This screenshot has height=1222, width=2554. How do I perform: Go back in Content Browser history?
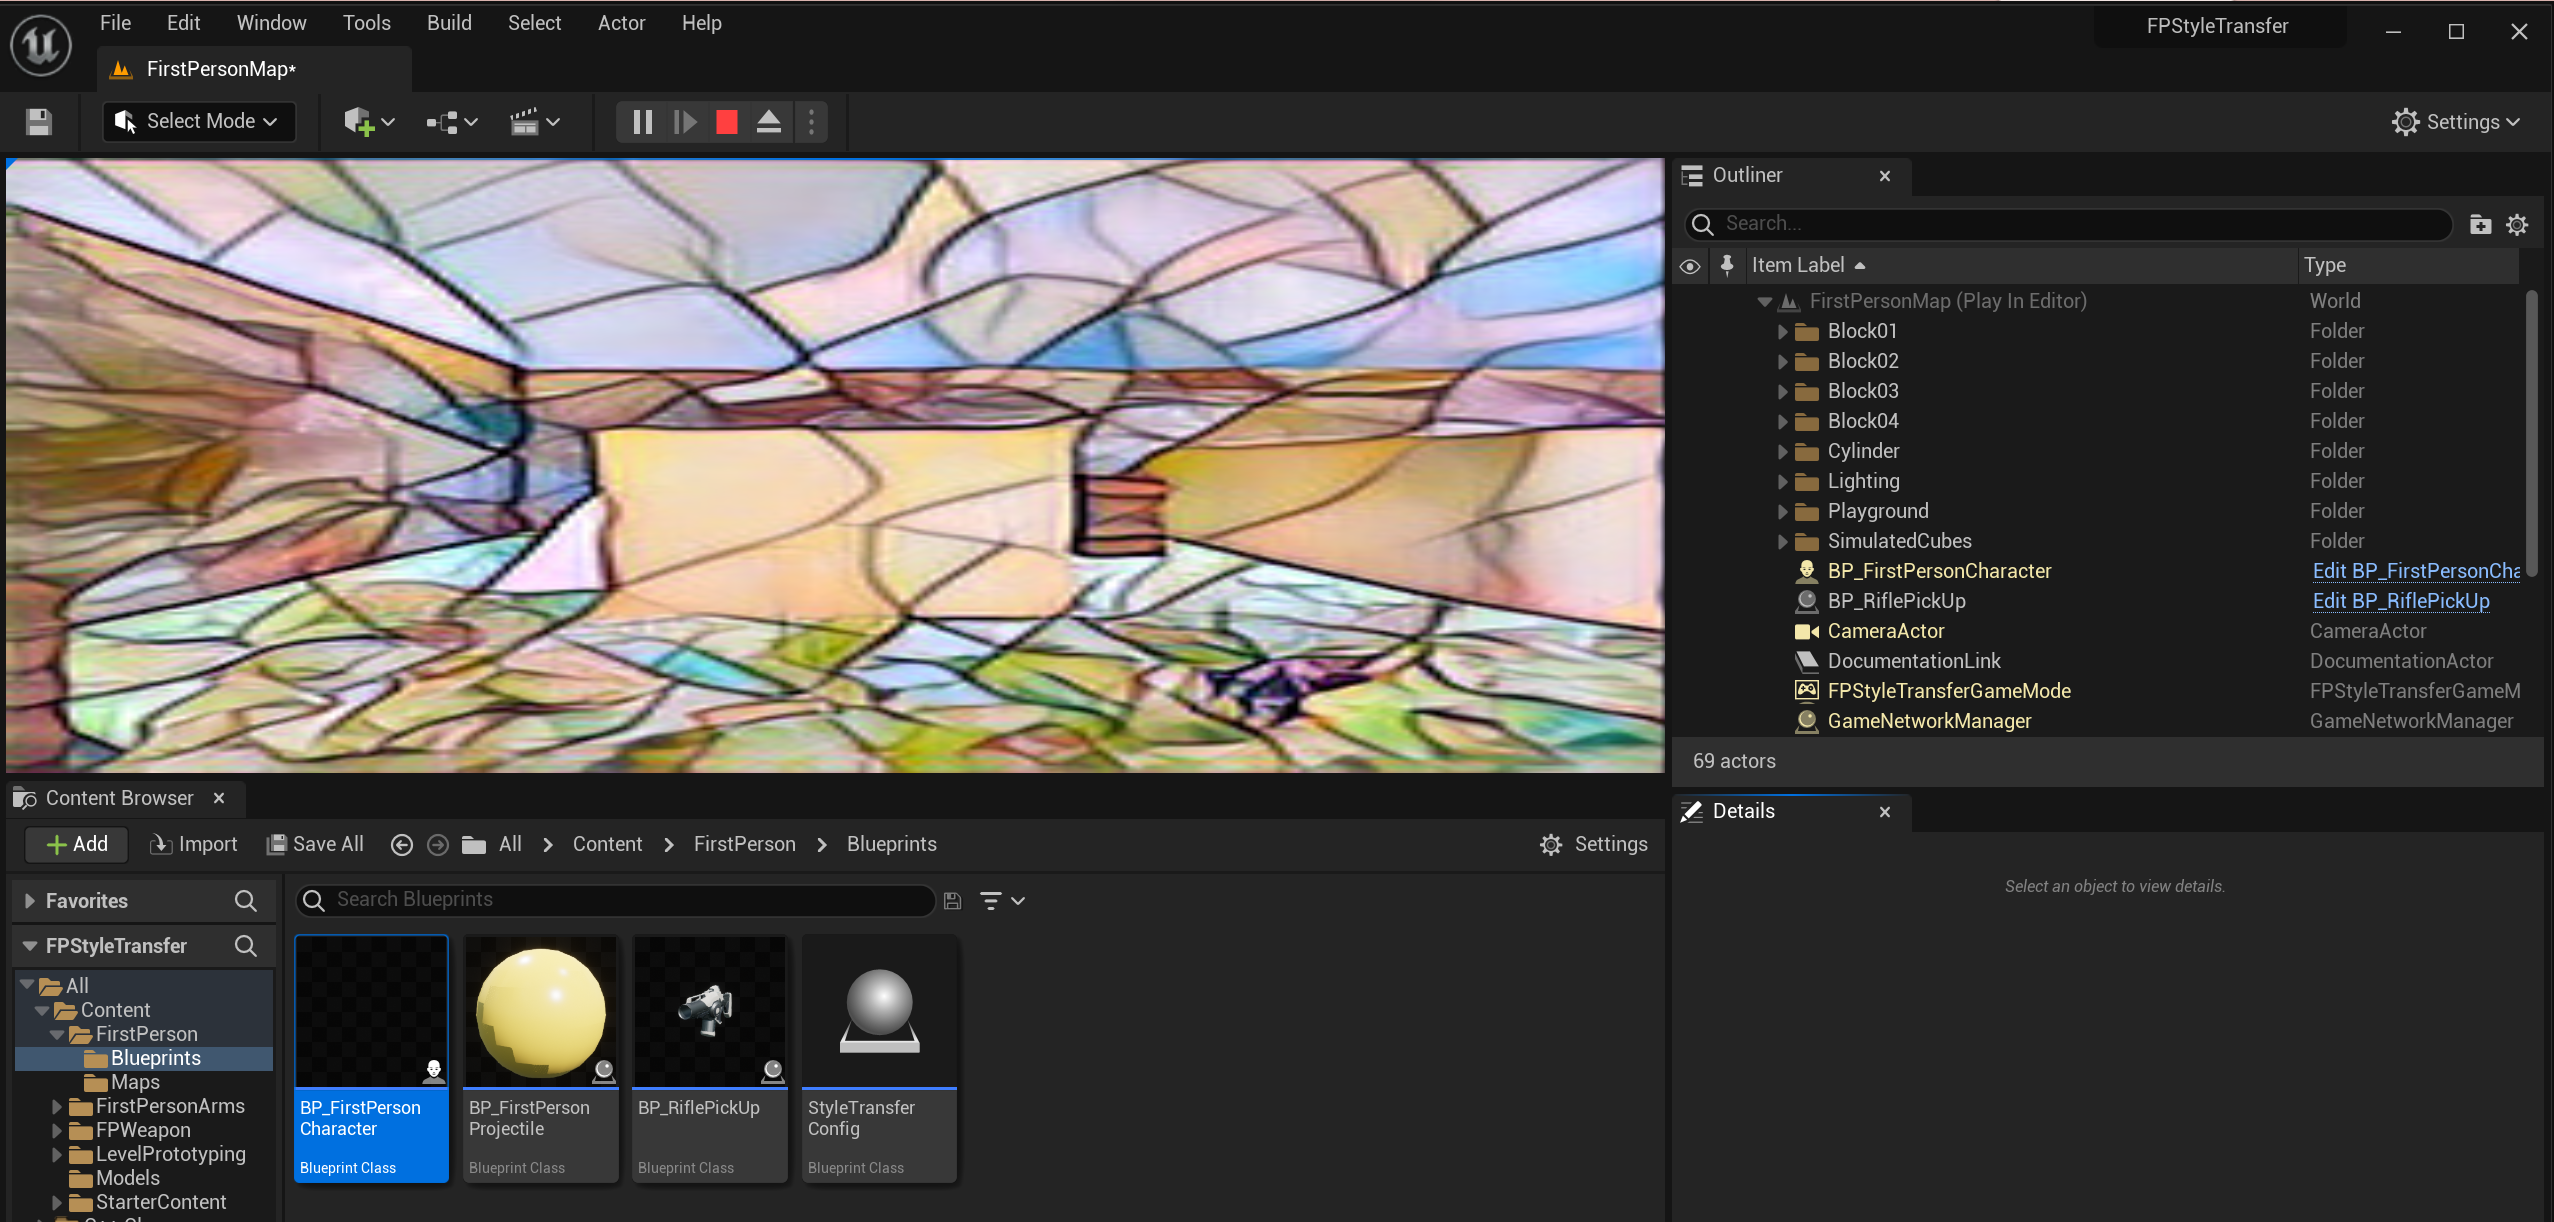(x=401, y=845)
